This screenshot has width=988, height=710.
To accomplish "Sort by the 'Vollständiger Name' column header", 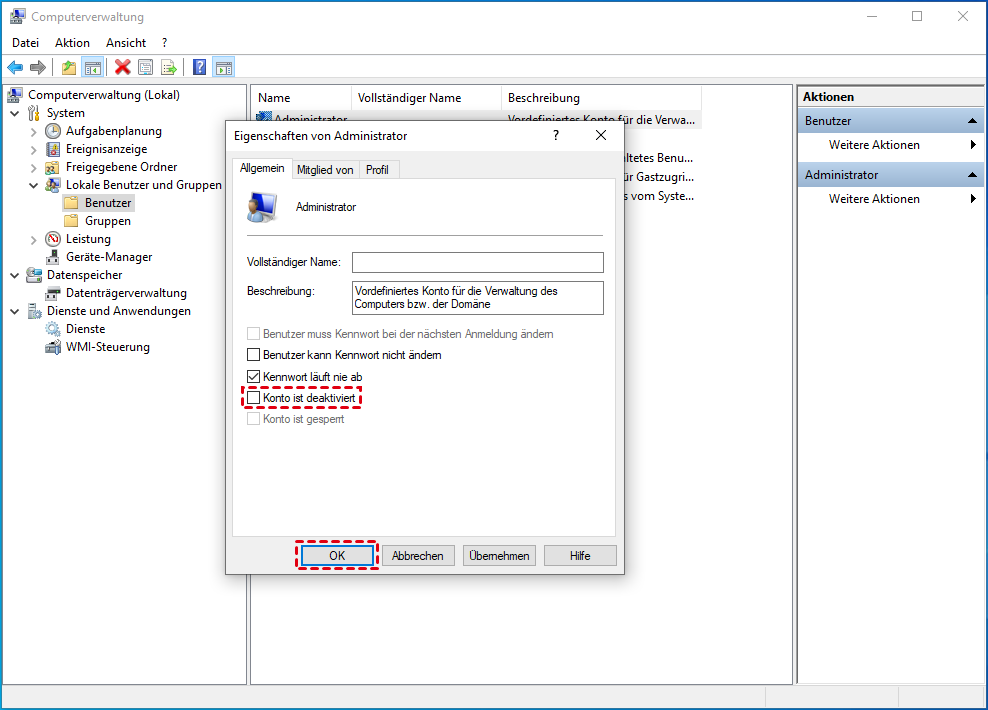I will coord(425,98).
